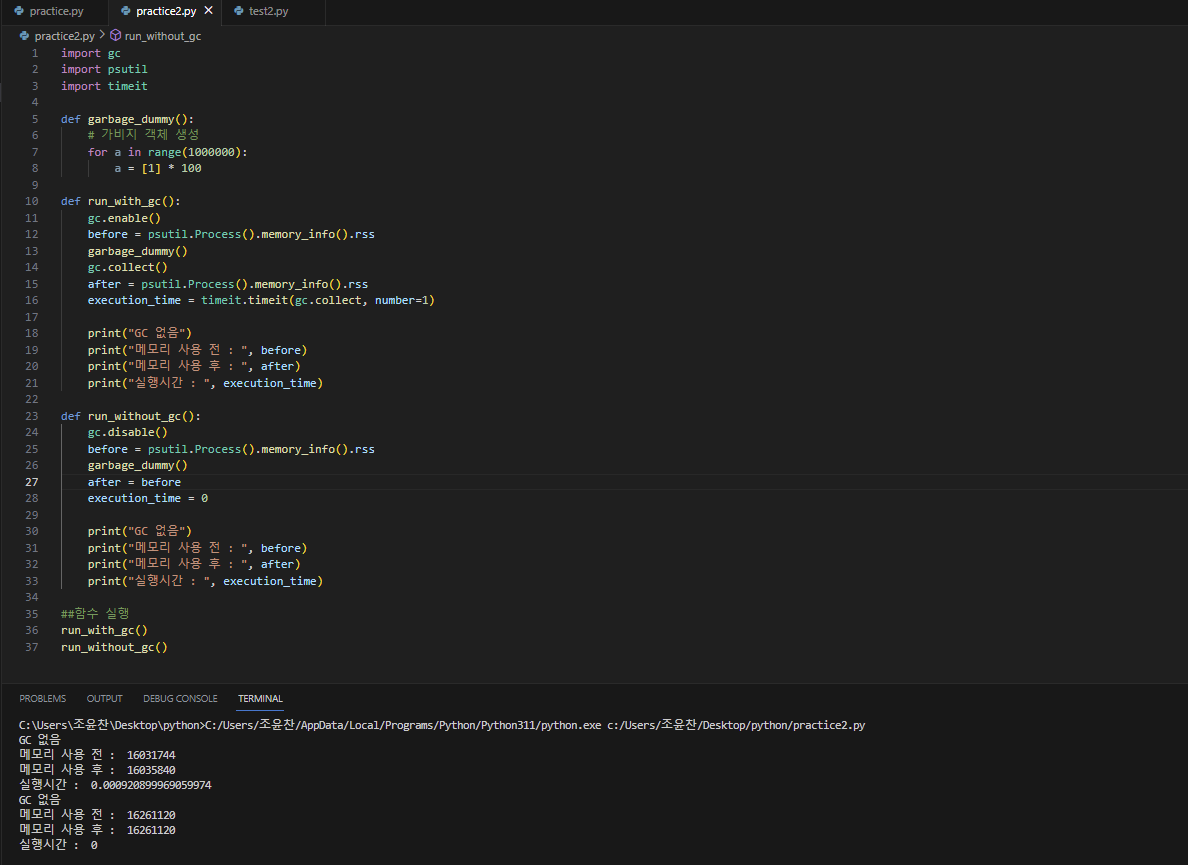
Task: Click line number 27 in the gutter
Action: coord(32,482)
